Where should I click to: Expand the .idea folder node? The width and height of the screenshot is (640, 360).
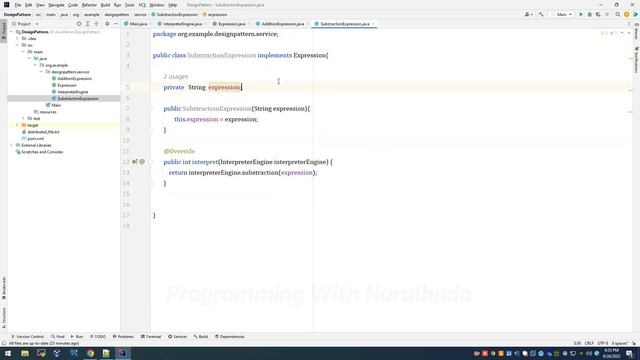tap(18, 38)
